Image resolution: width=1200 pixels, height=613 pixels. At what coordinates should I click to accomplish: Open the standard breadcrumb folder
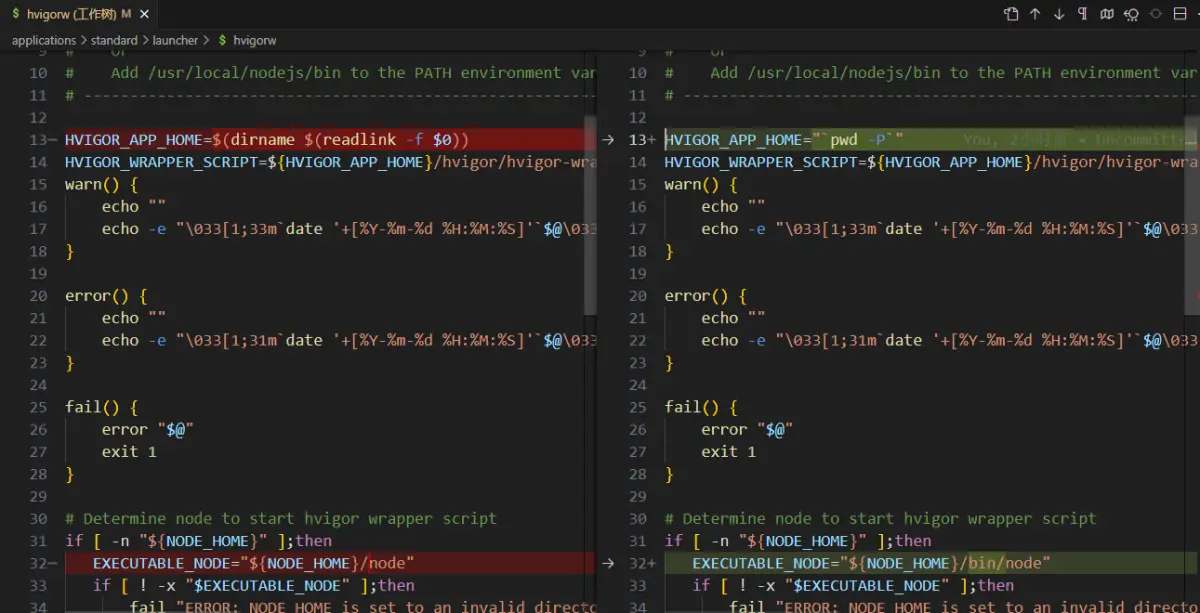(114, 40)
